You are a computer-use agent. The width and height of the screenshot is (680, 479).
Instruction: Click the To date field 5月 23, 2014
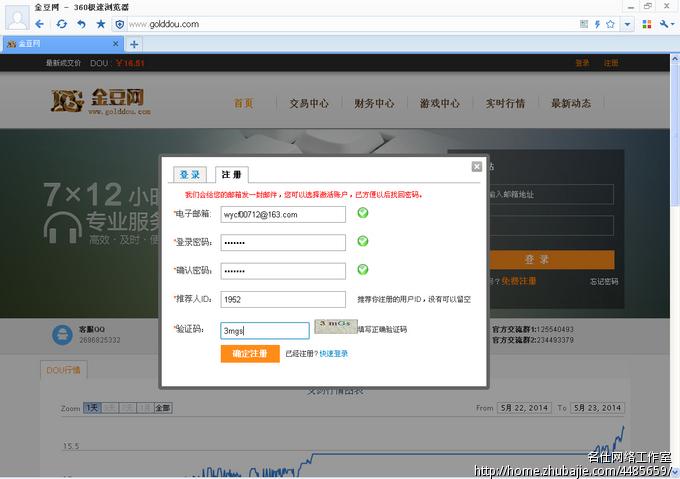598,408
